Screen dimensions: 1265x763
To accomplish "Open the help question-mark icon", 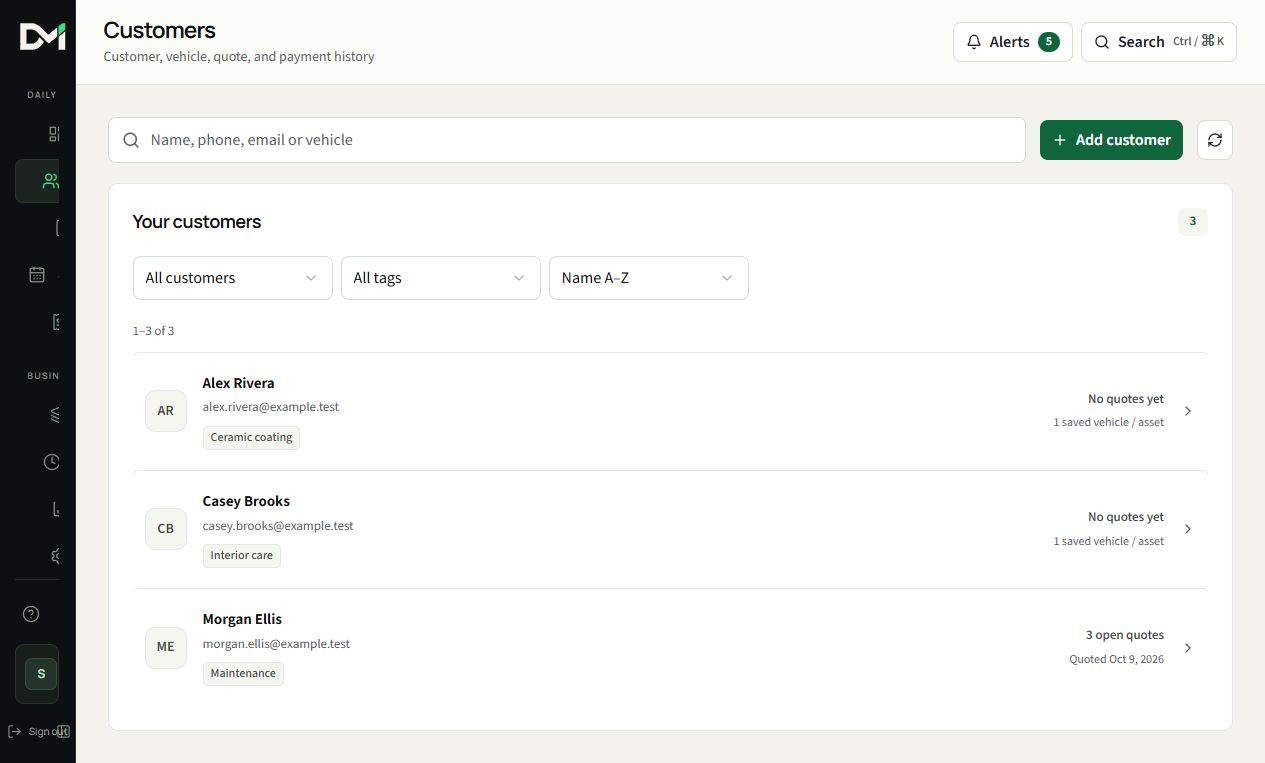I will click(x=31, y=614).
